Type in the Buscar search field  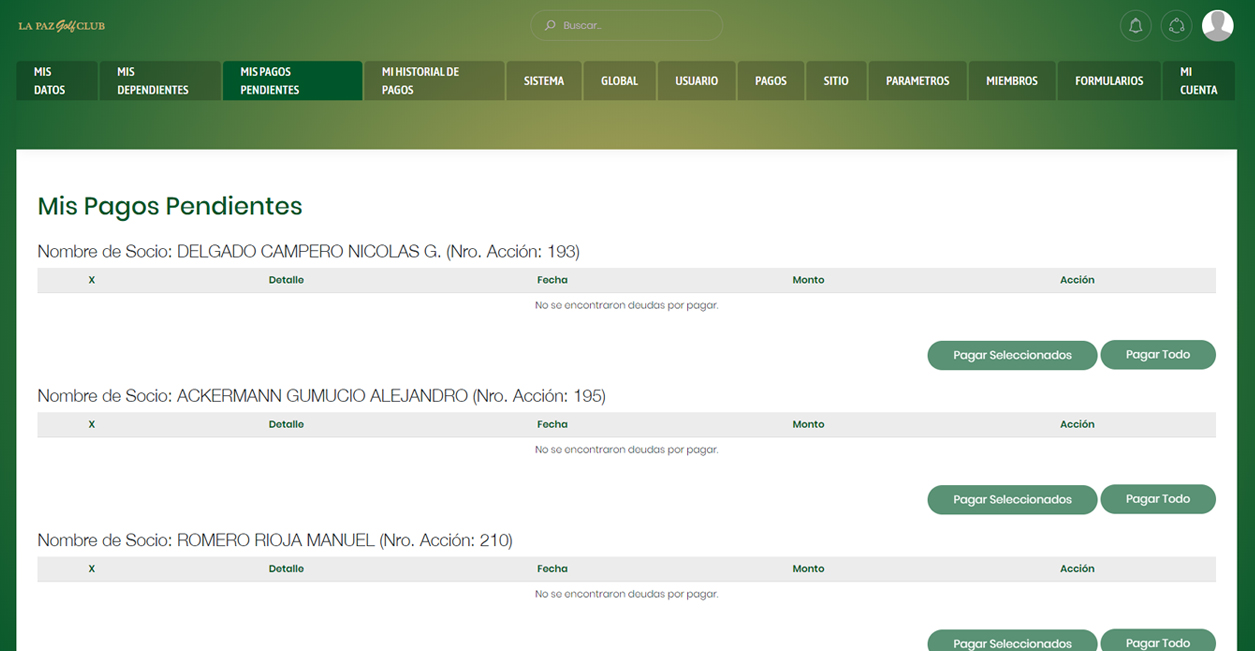coord(635,26)
